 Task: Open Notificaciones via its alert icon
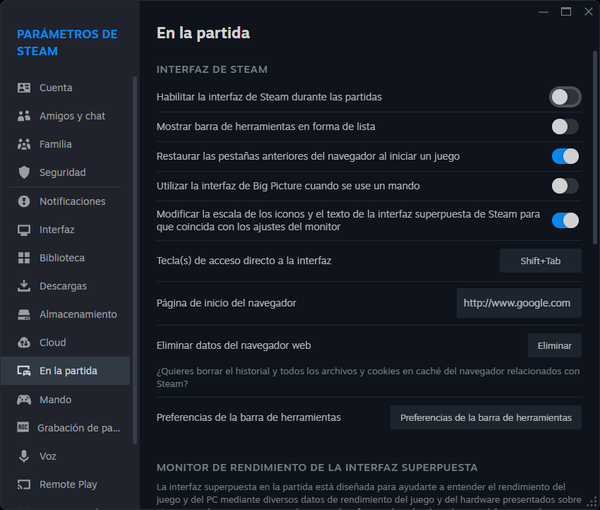(x=24, y=201)
